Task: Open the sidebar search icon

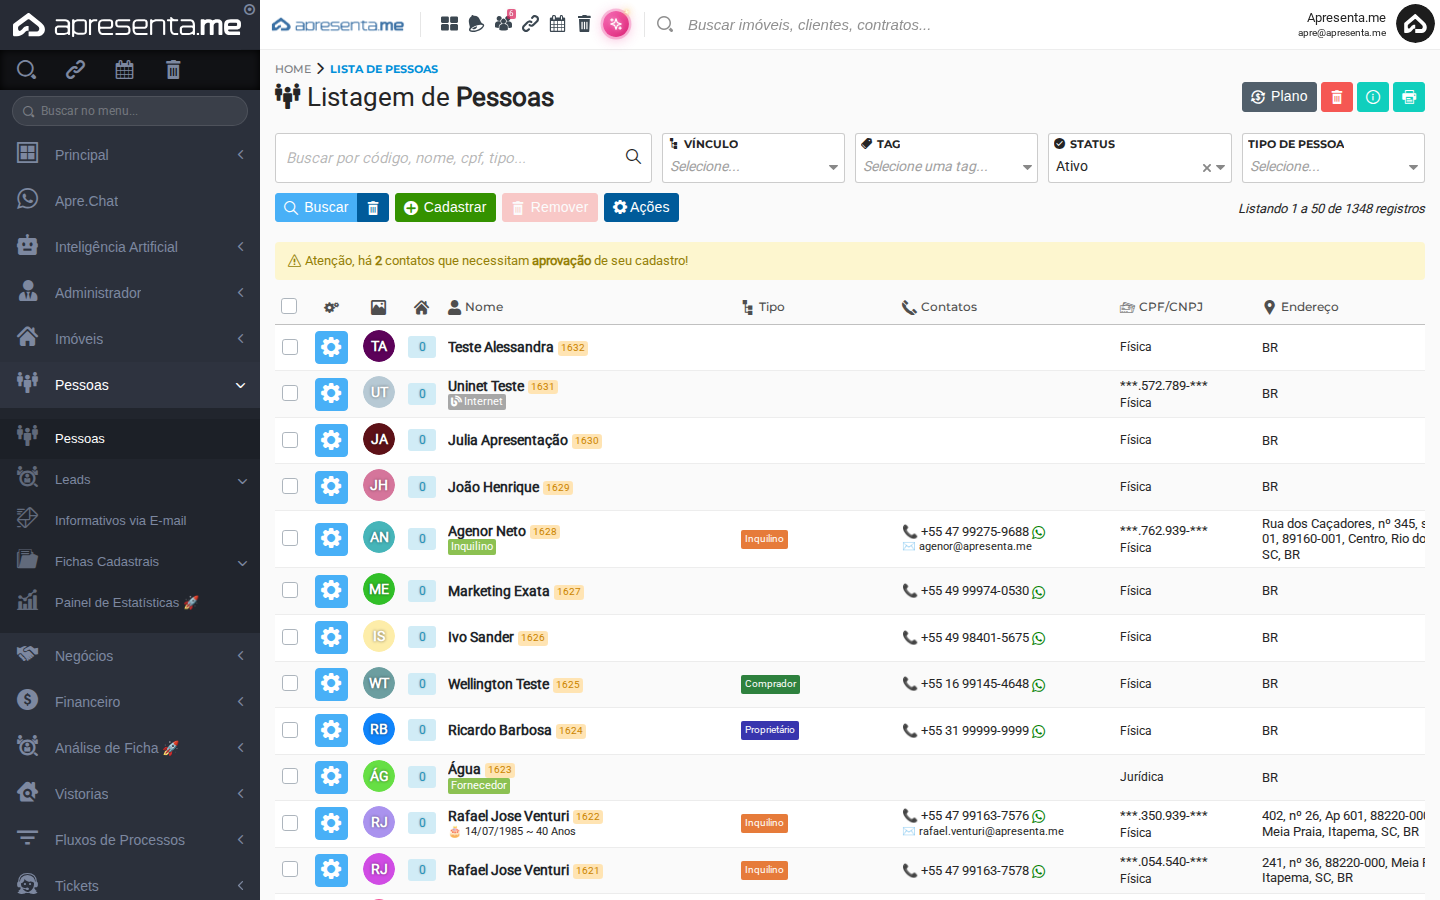Action: coord(27,70)
